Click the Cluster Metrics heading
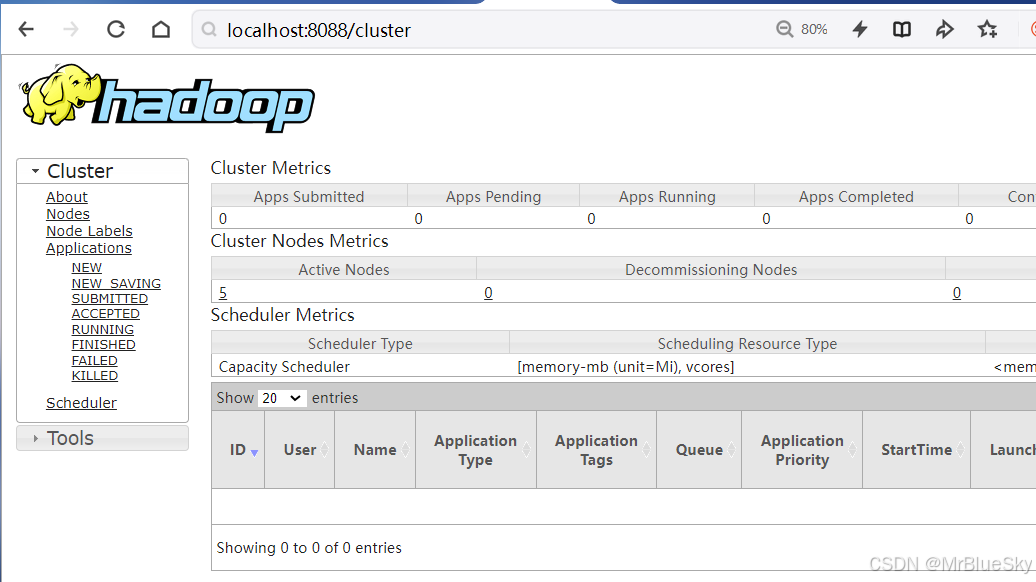Viewport: 1036px width, 582px height. click(x=271, y=168)
